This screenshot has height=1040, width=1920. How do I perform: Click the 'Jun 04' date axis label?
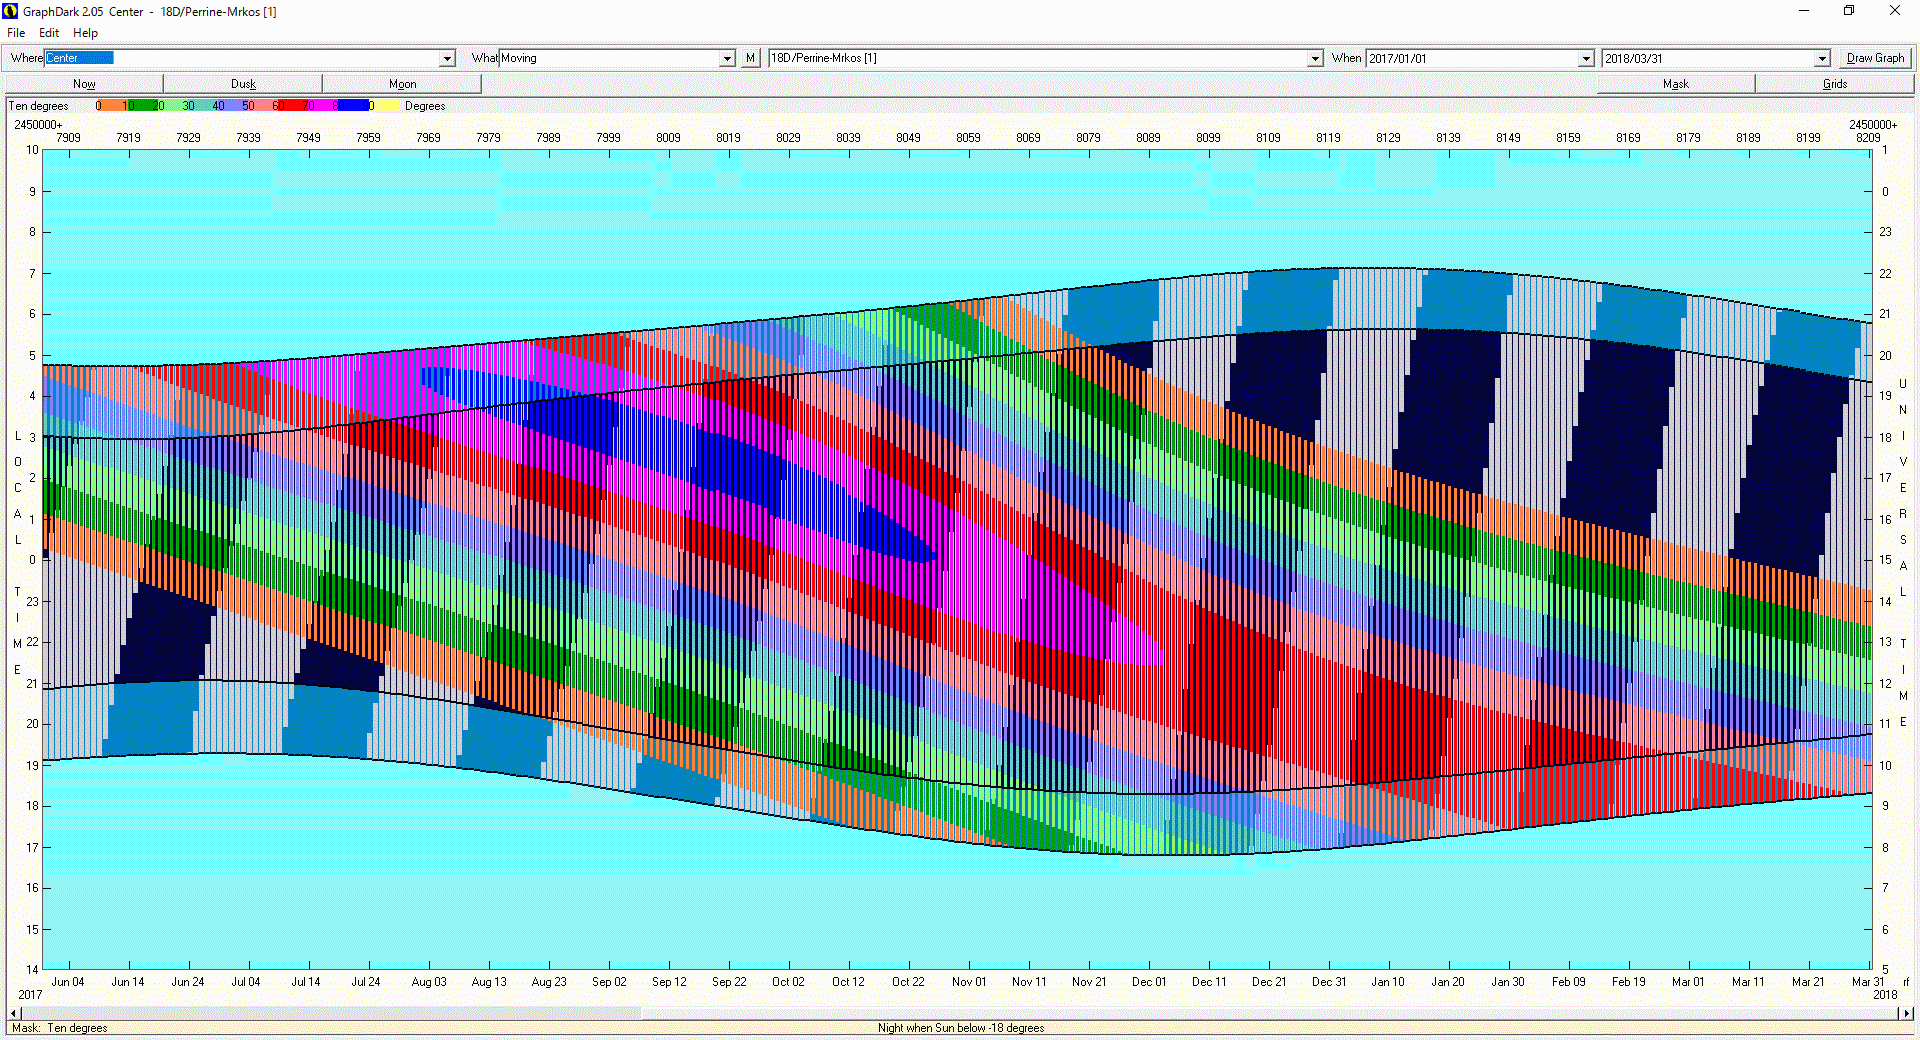(x=68, y=982)
